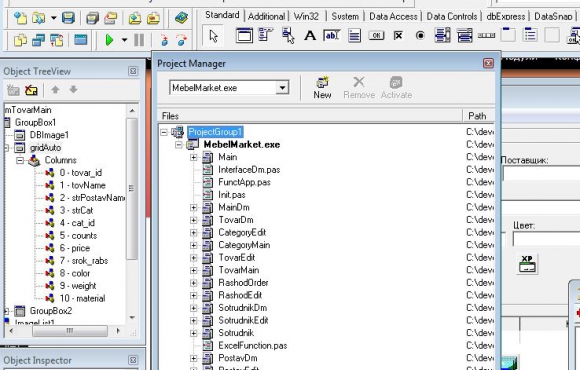Viewport: 580px width, 370px height.
Task: Expand the TovarDm unit node
Action: point(193,220)
